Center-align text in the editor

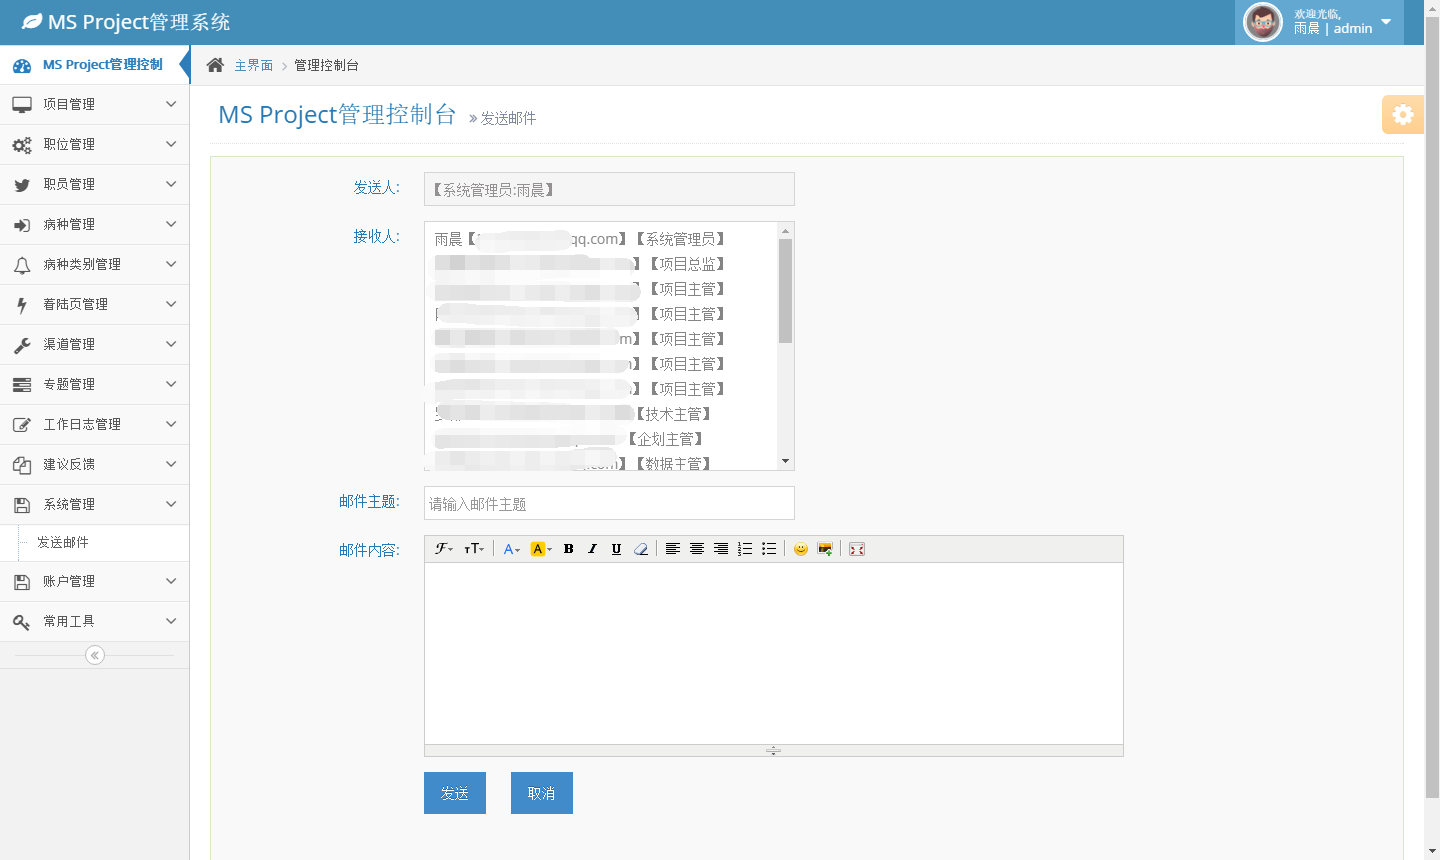(697, 549)
